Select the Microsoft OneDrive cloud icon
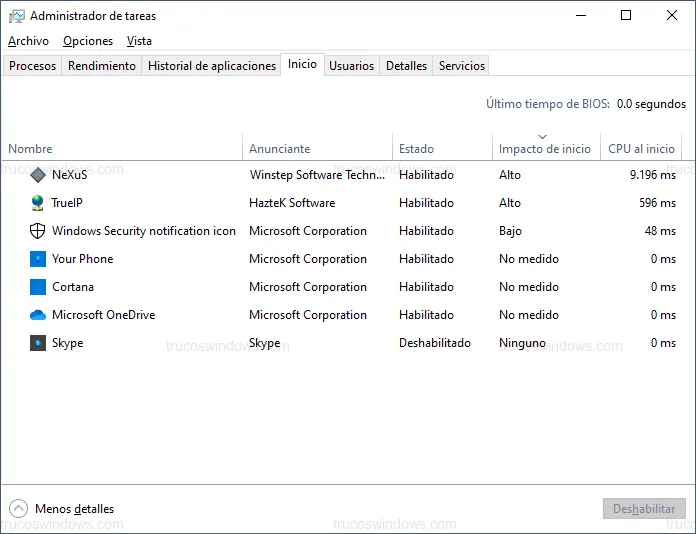Viewport: 696px width, 534px height. [38, 315]
